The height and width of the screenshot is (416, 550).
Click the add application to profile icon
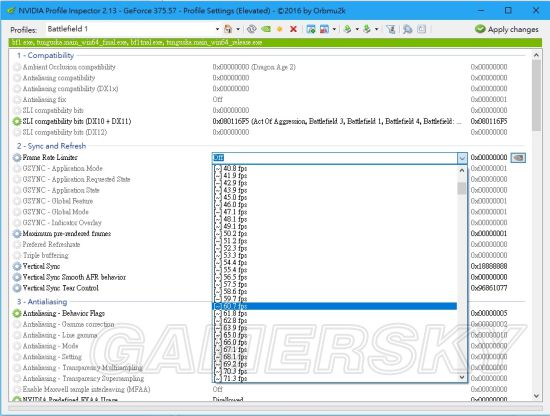click(x=311, y=29)
